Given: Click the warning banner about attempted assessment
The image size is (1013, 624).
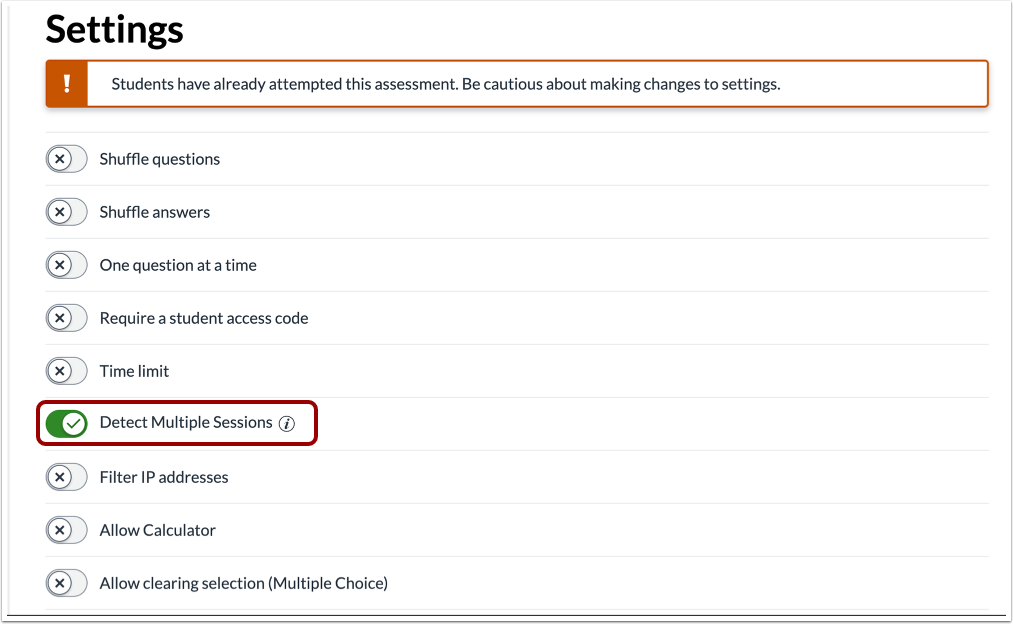Looking at the screenshot, I should pos(516,83).
